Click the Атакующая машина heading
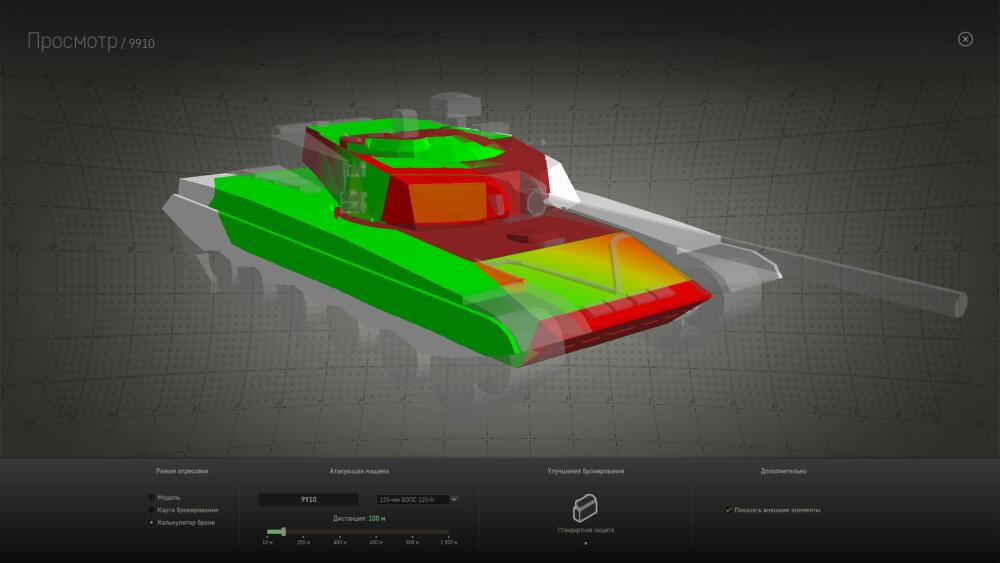1000x563 pixels. [x=359, y=471]
